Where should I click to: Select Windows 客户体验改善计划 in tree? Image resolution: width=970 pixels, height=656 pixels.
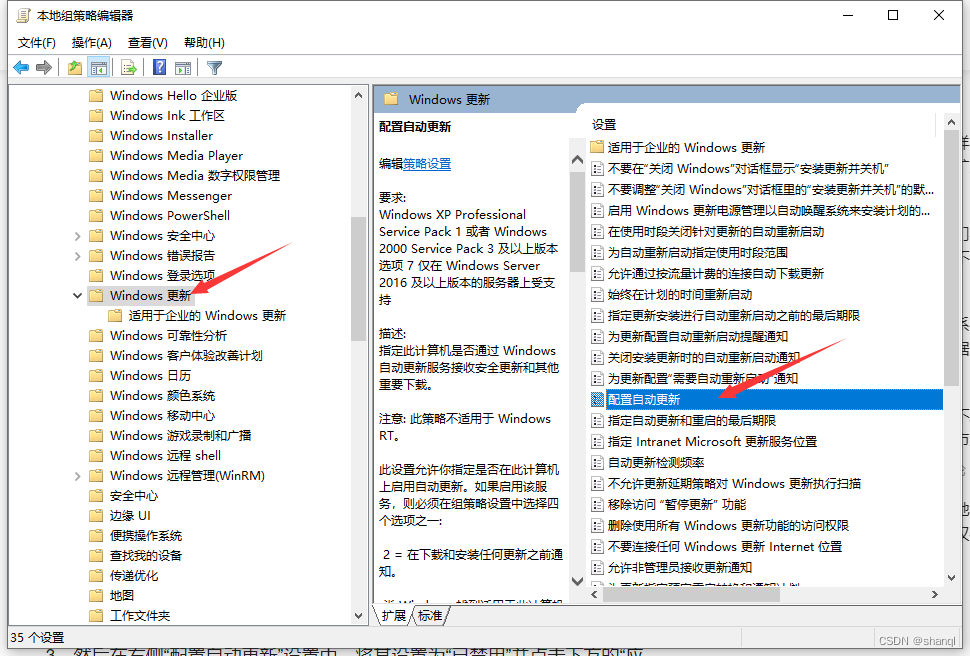click(x=186, y=356)
